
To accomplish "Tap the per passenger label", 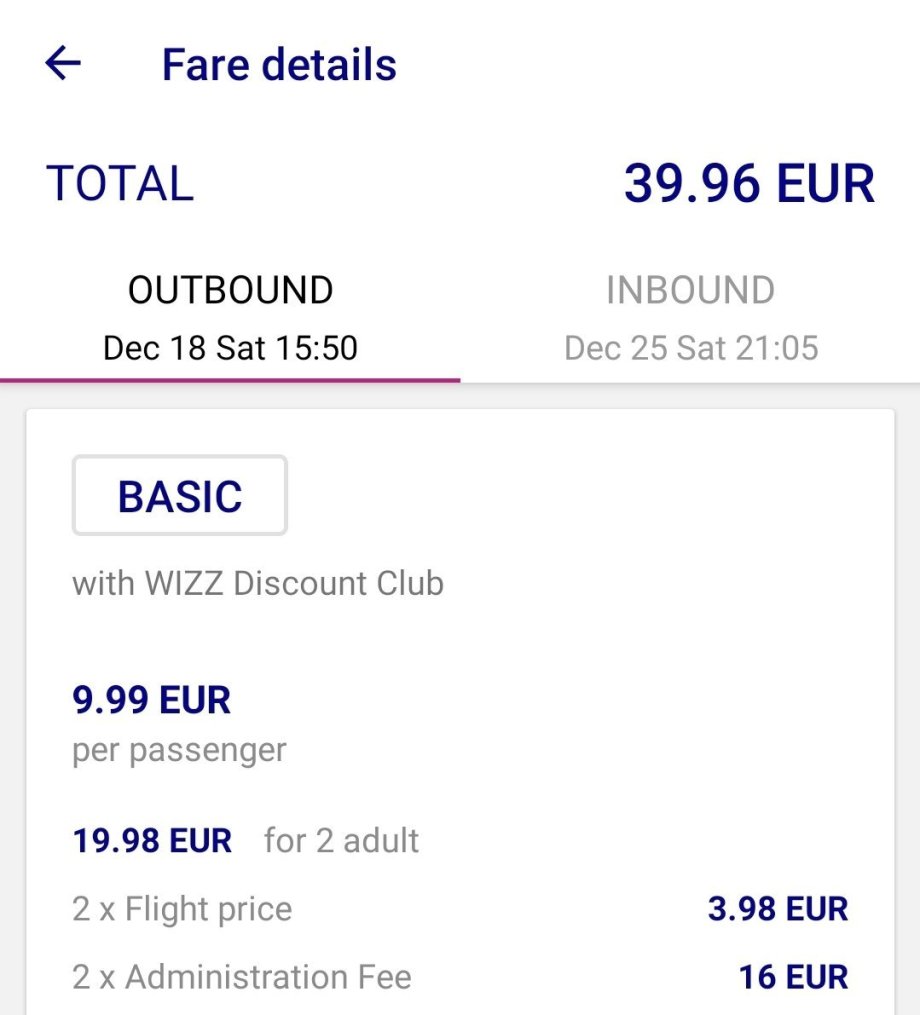I will [x=179, y=750].
